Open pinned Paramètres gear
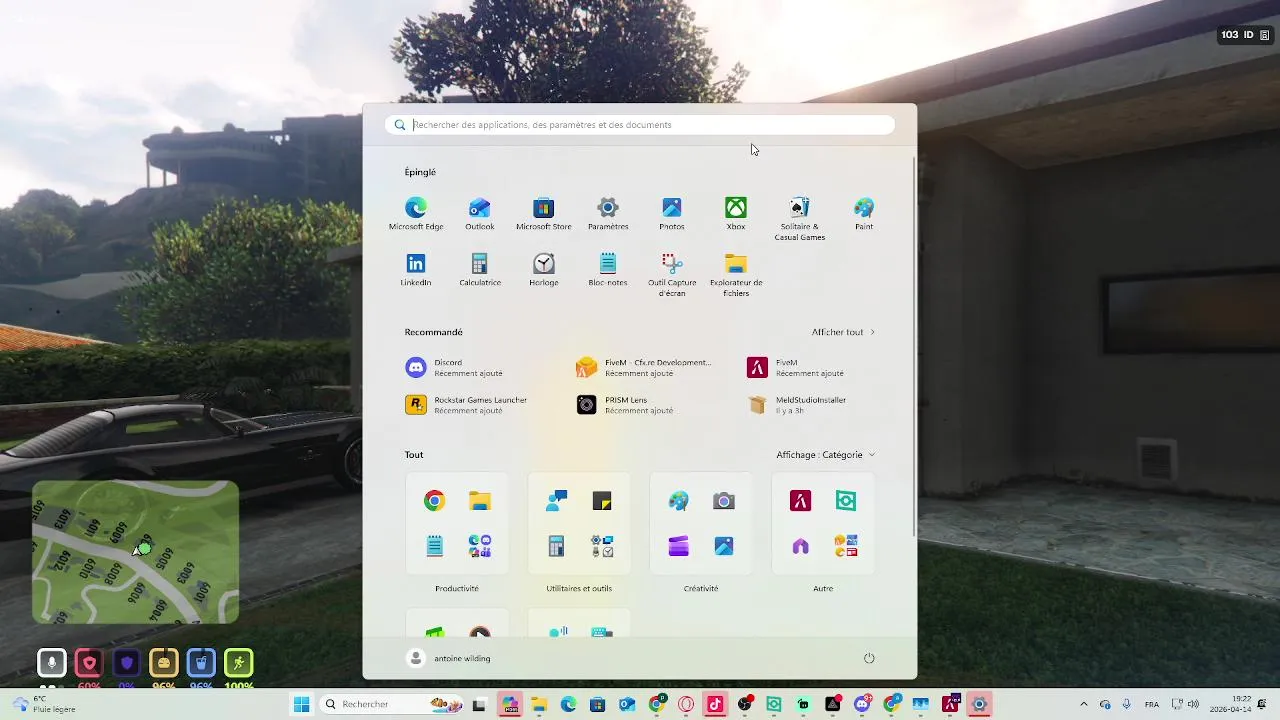Image resolution: width=1280 pixels, height=720 pixels. tap(608, 214)
